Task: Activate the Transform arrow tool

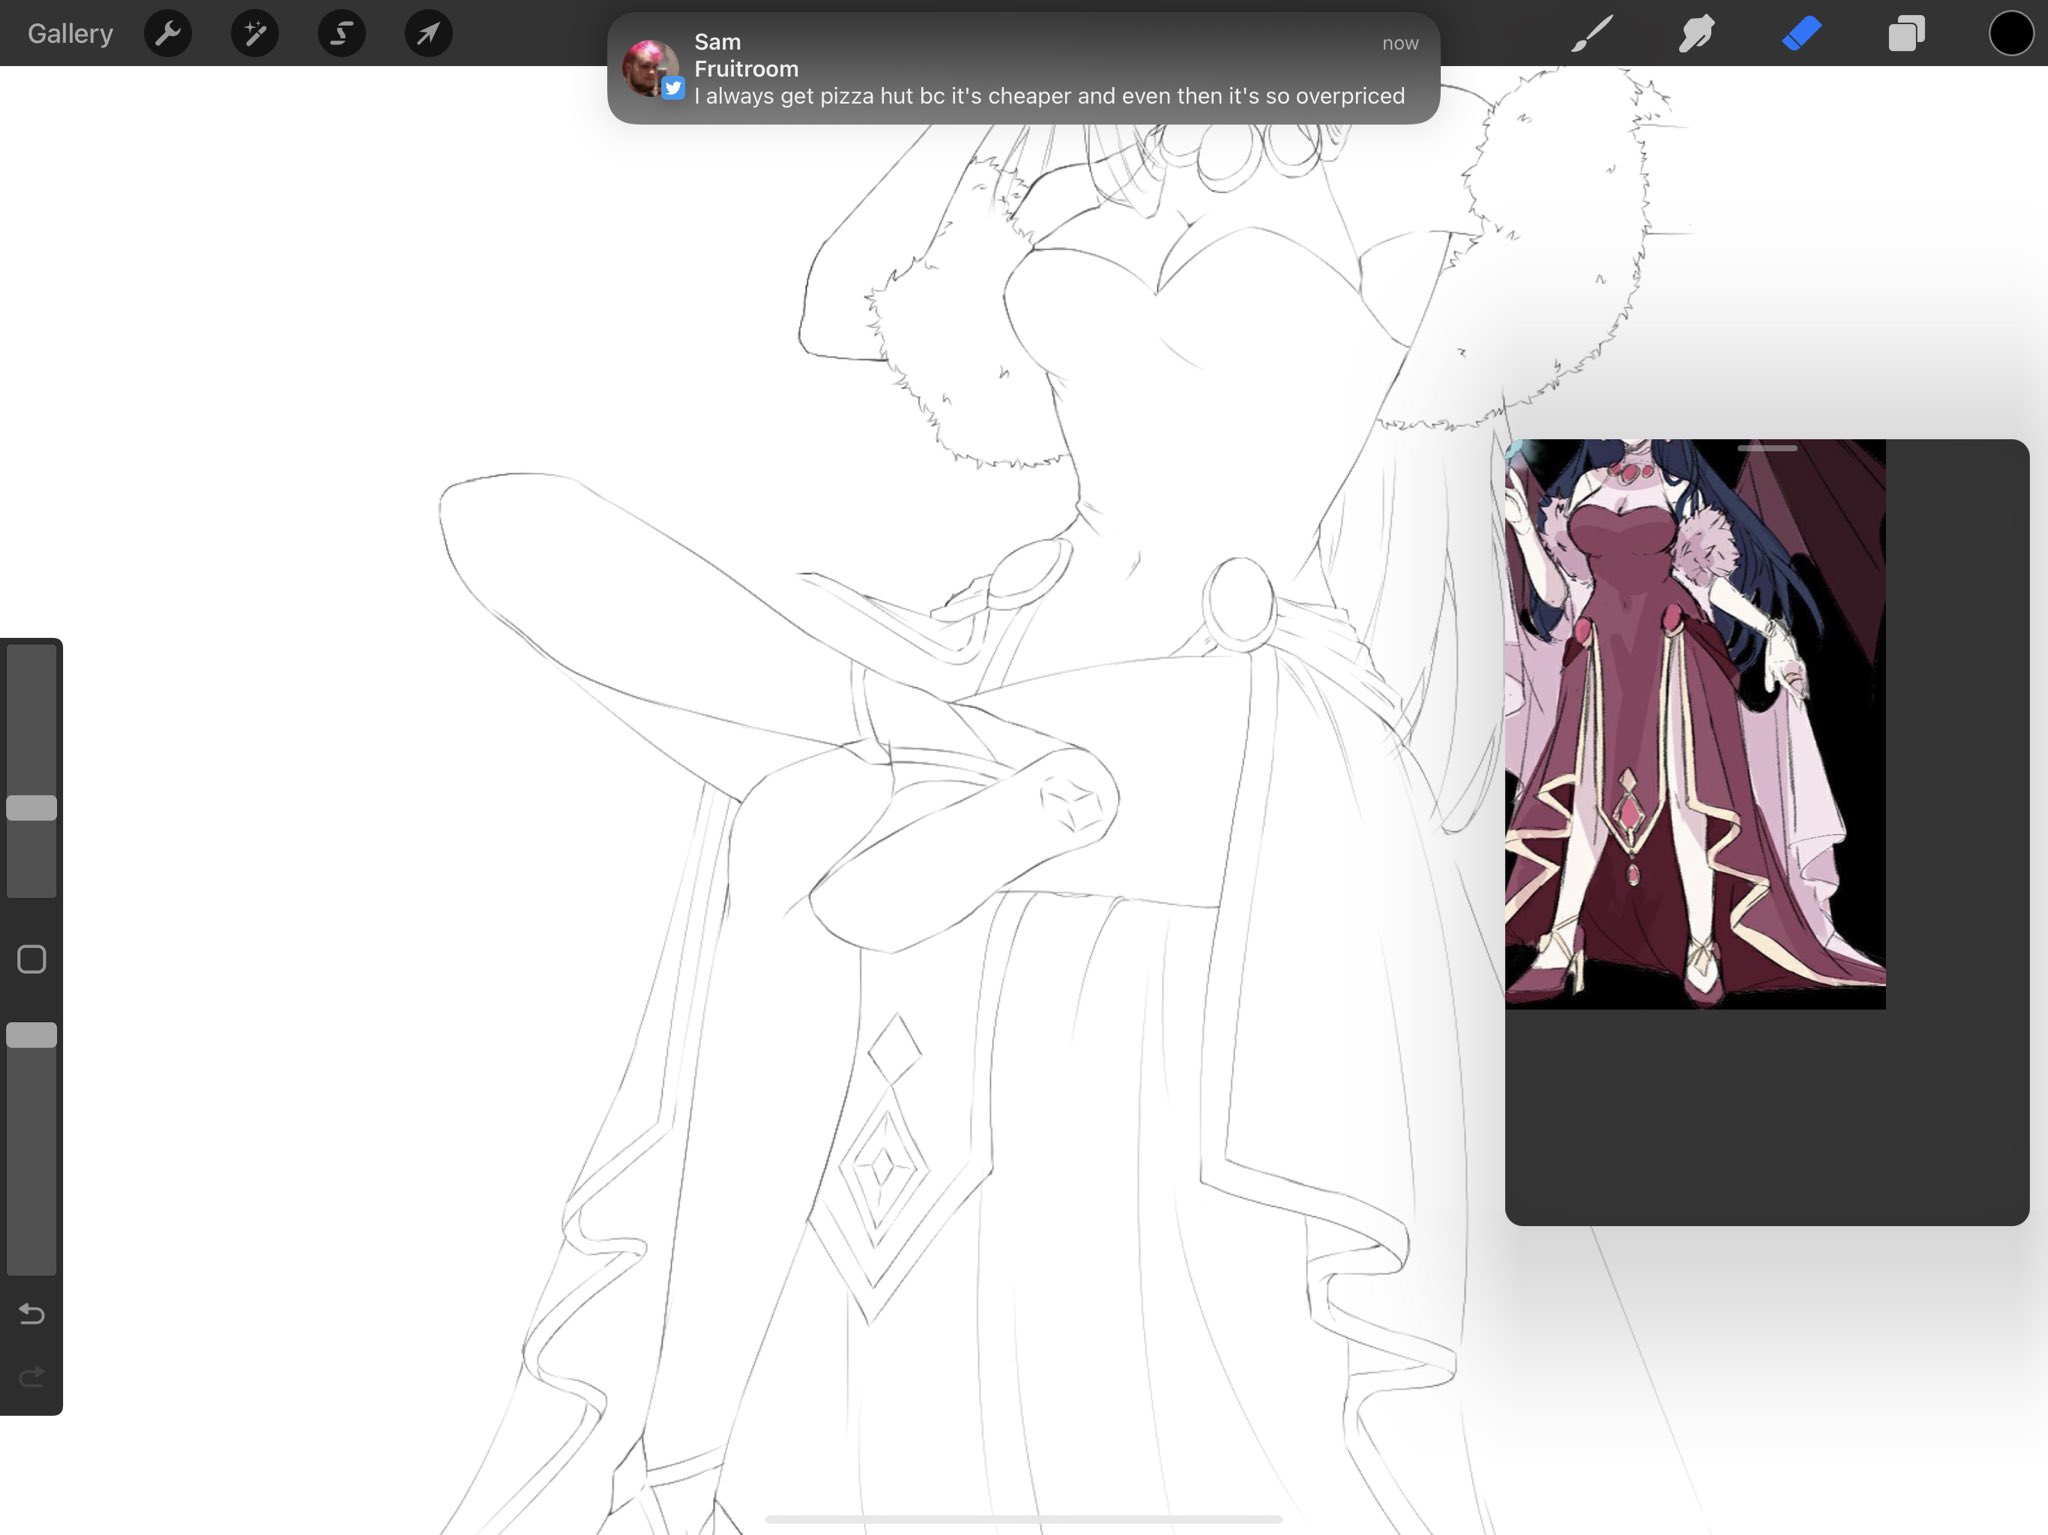Action: [428, 34]
